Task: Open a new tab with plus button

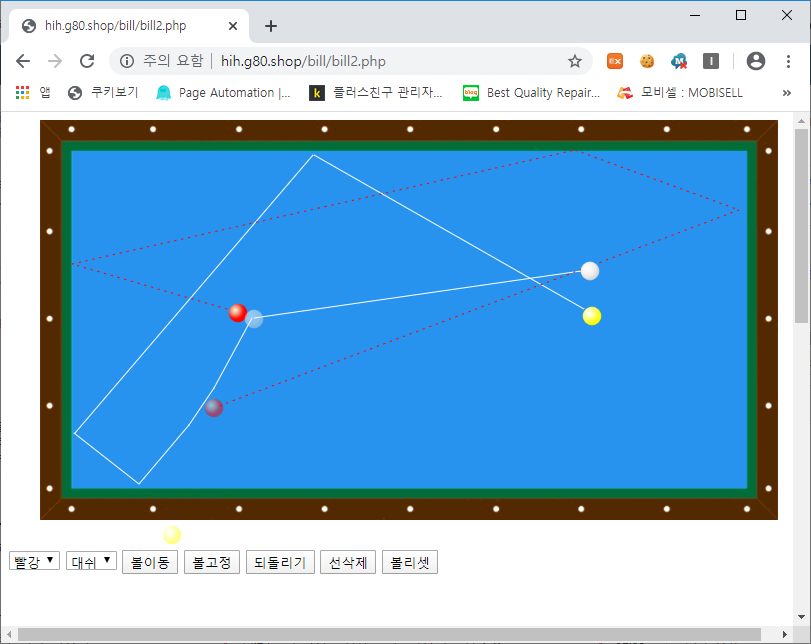Action: [271, 26]
